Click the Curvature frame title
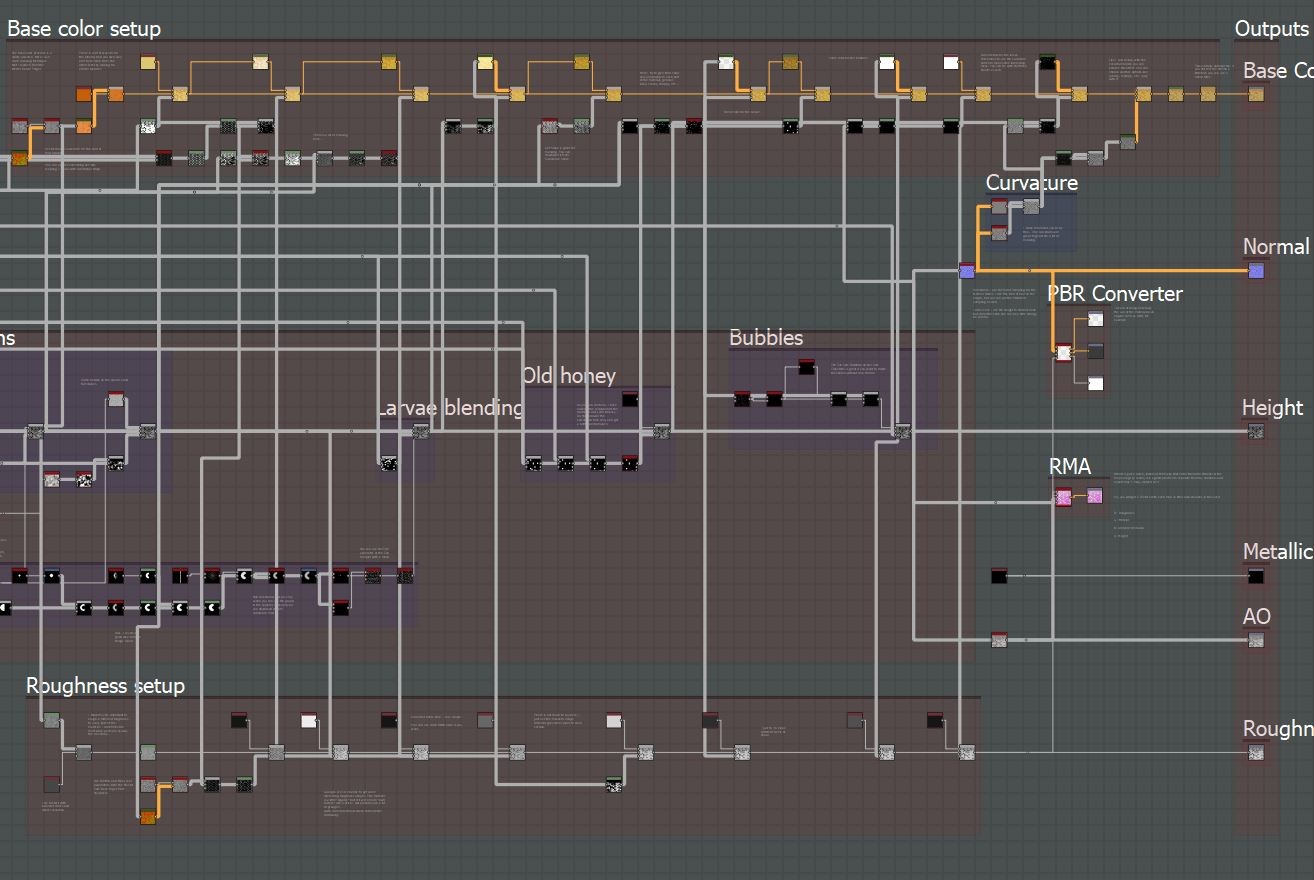This screenshot has width=1314, height=880. pos(1032,183)
